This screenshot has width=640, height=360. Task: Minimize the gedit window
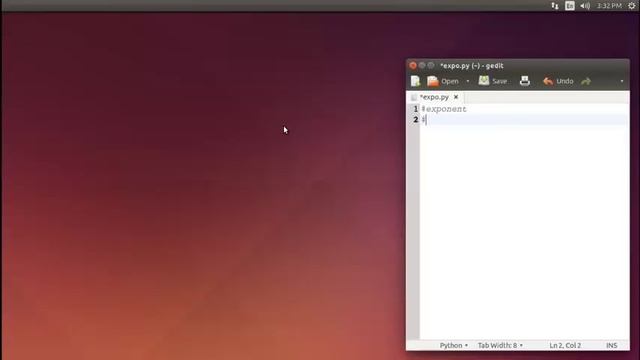422,65
